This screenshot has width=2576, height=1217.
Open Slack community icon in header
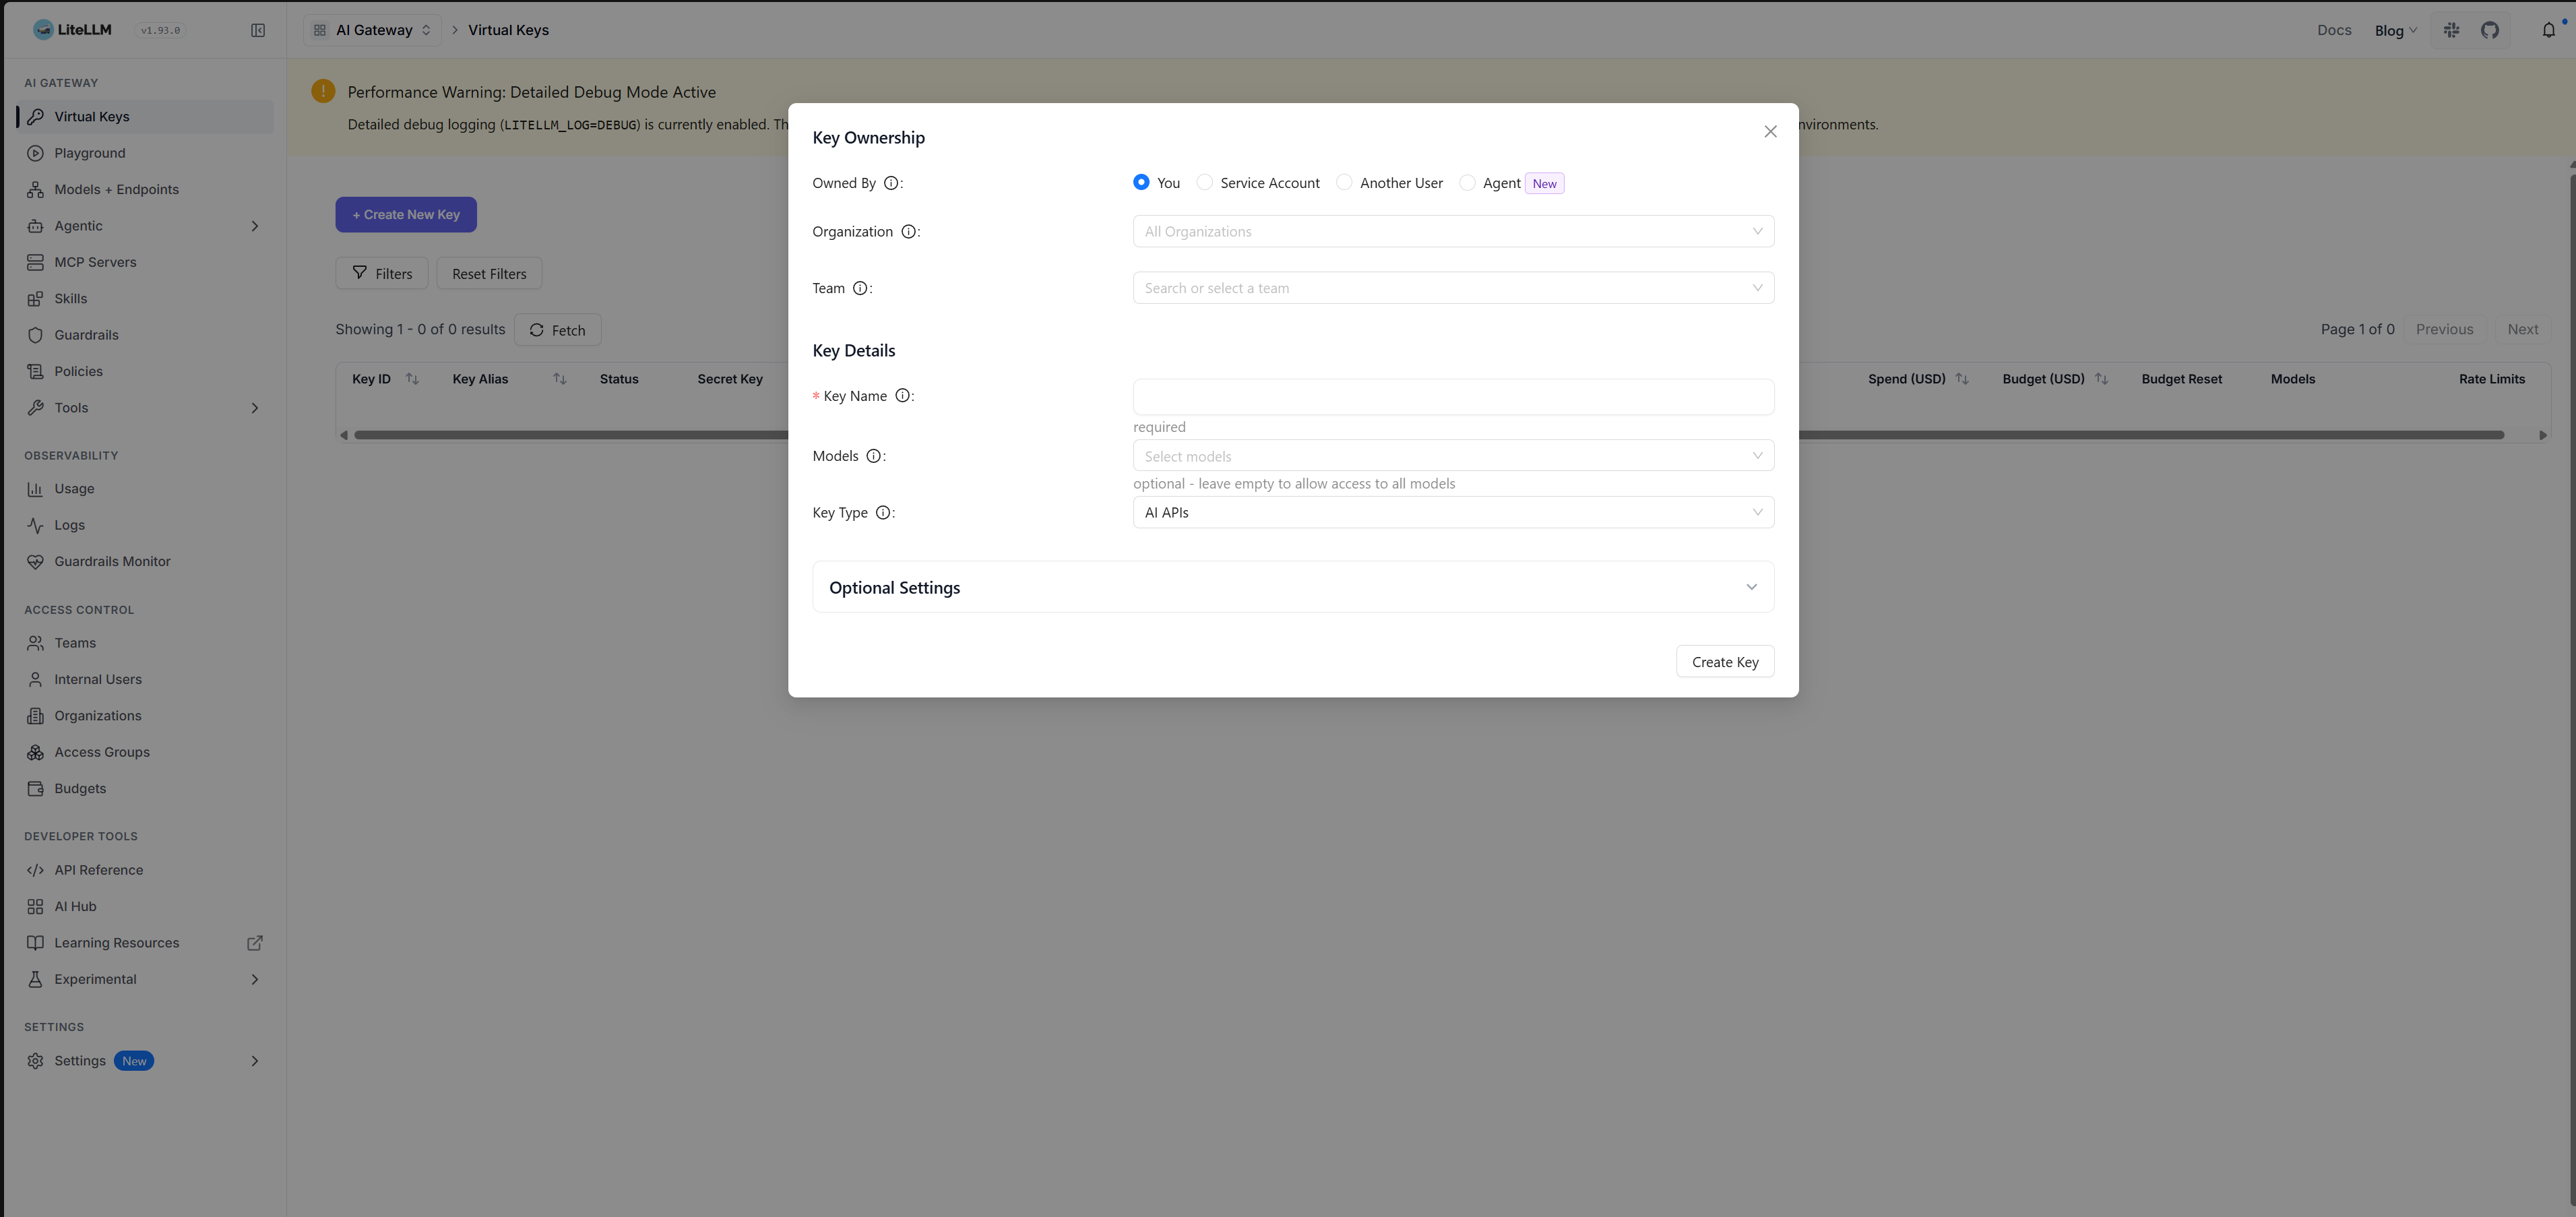[2452, 30]
